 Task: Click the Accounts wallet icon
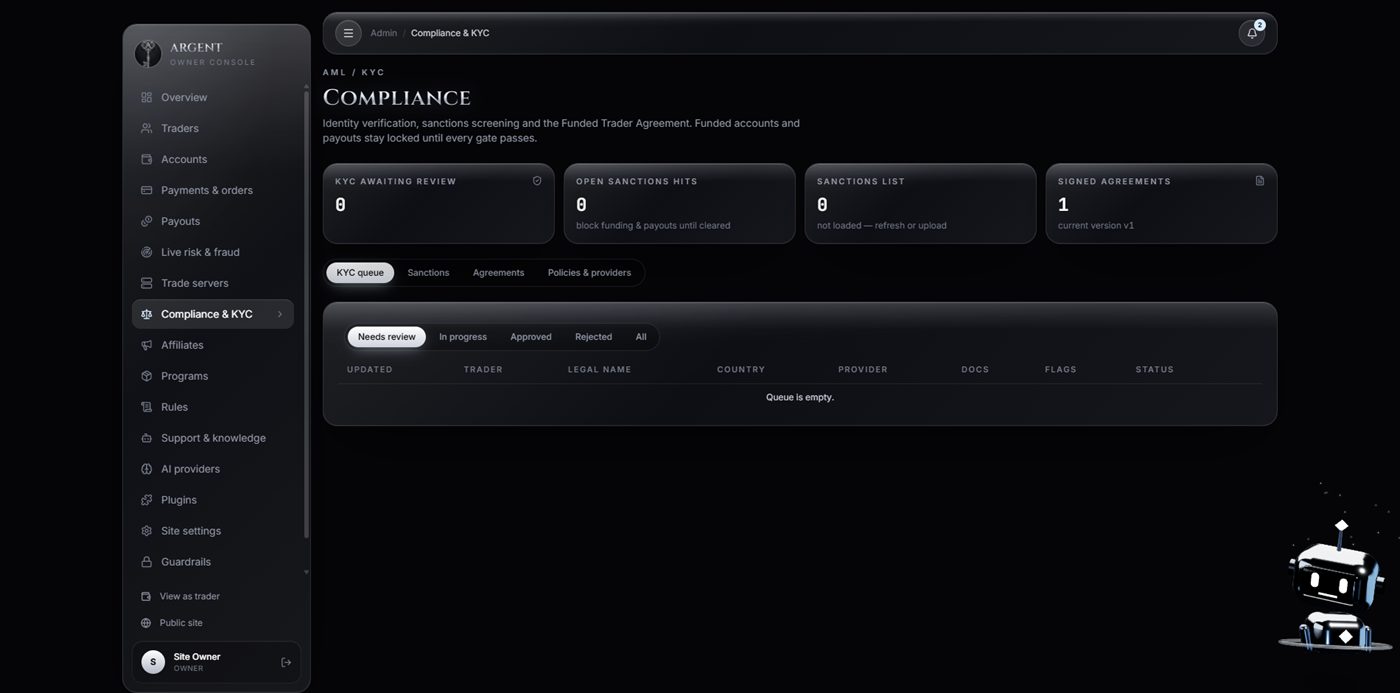pos(146,159)
